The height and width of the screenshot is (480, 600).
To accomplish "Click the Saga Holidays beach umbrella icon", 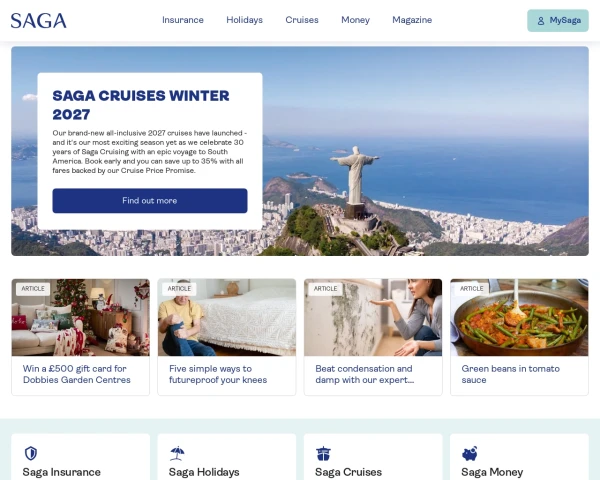I will (x=177, y=454).
